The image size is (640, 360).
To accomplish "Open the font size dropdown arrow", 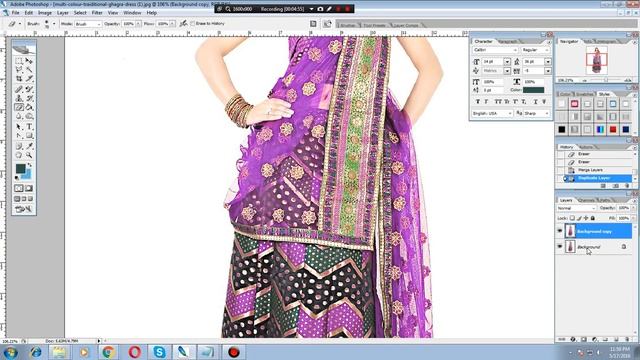I will pos(507,62).
